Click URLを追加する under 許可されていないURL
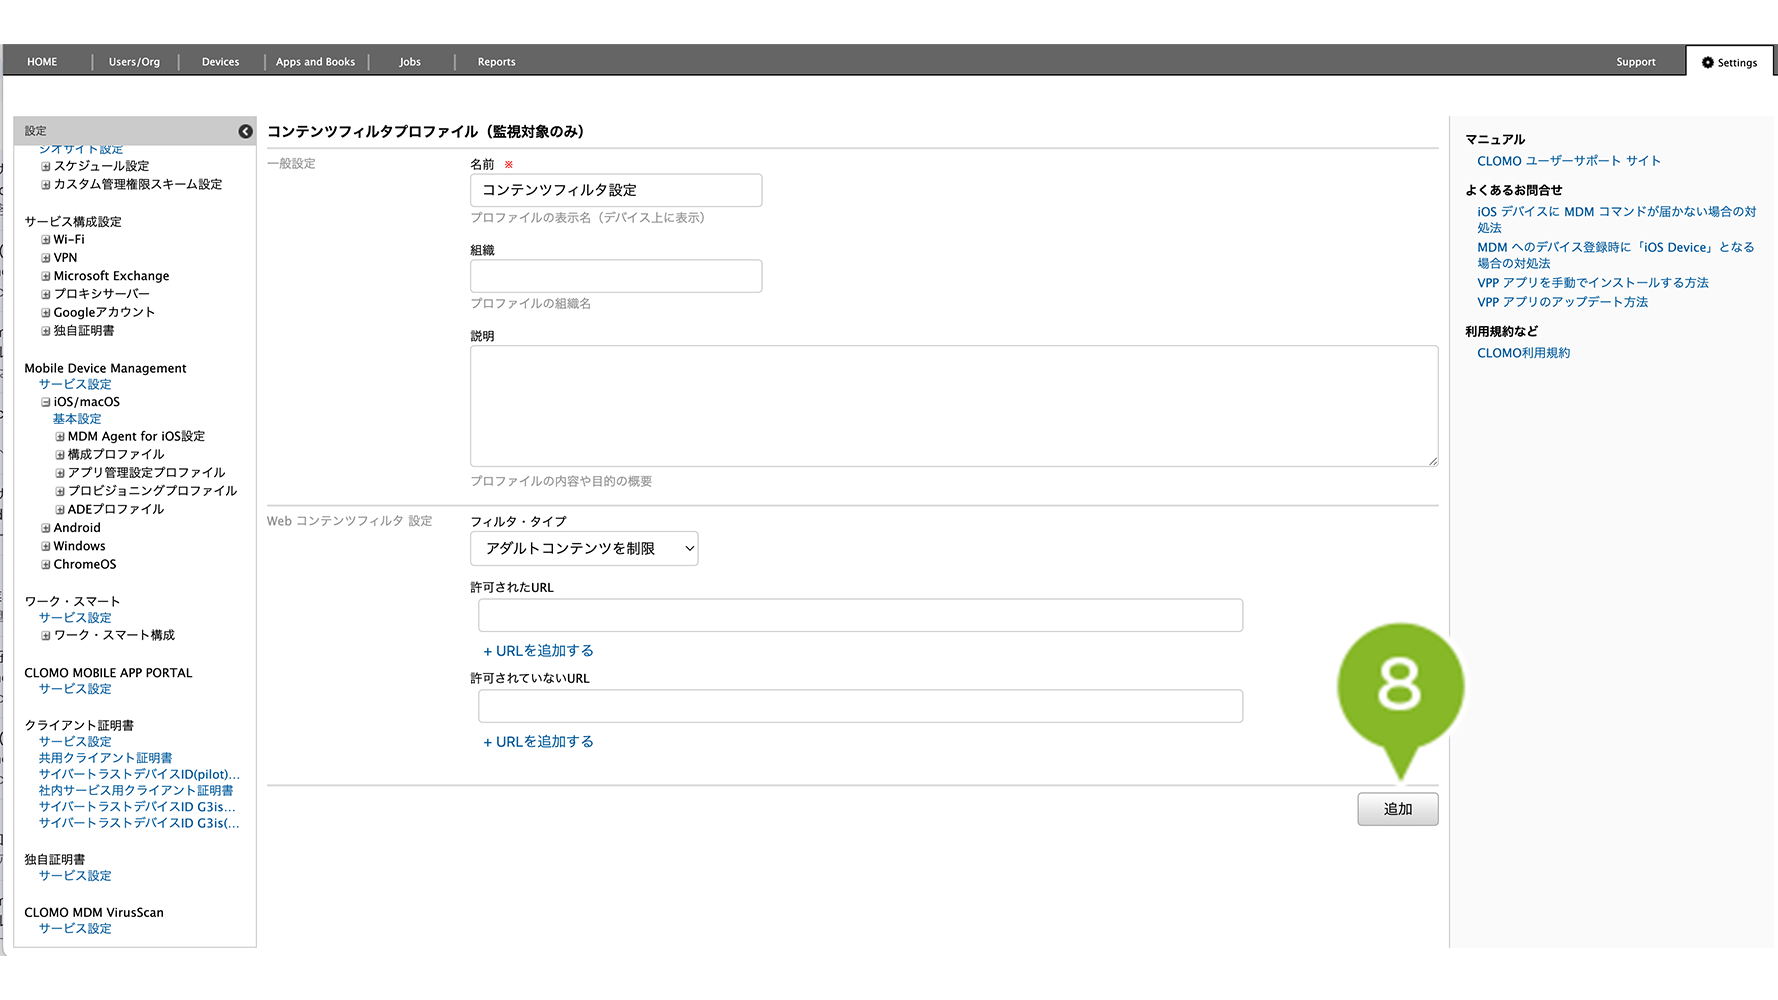 pos(538,742)
